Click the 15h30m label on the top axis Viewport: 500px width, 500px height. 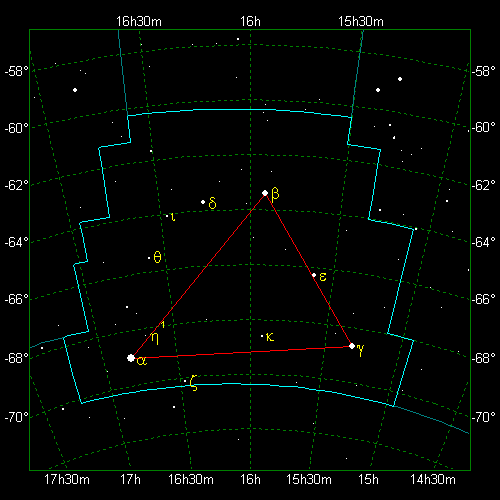click(361, 22)
